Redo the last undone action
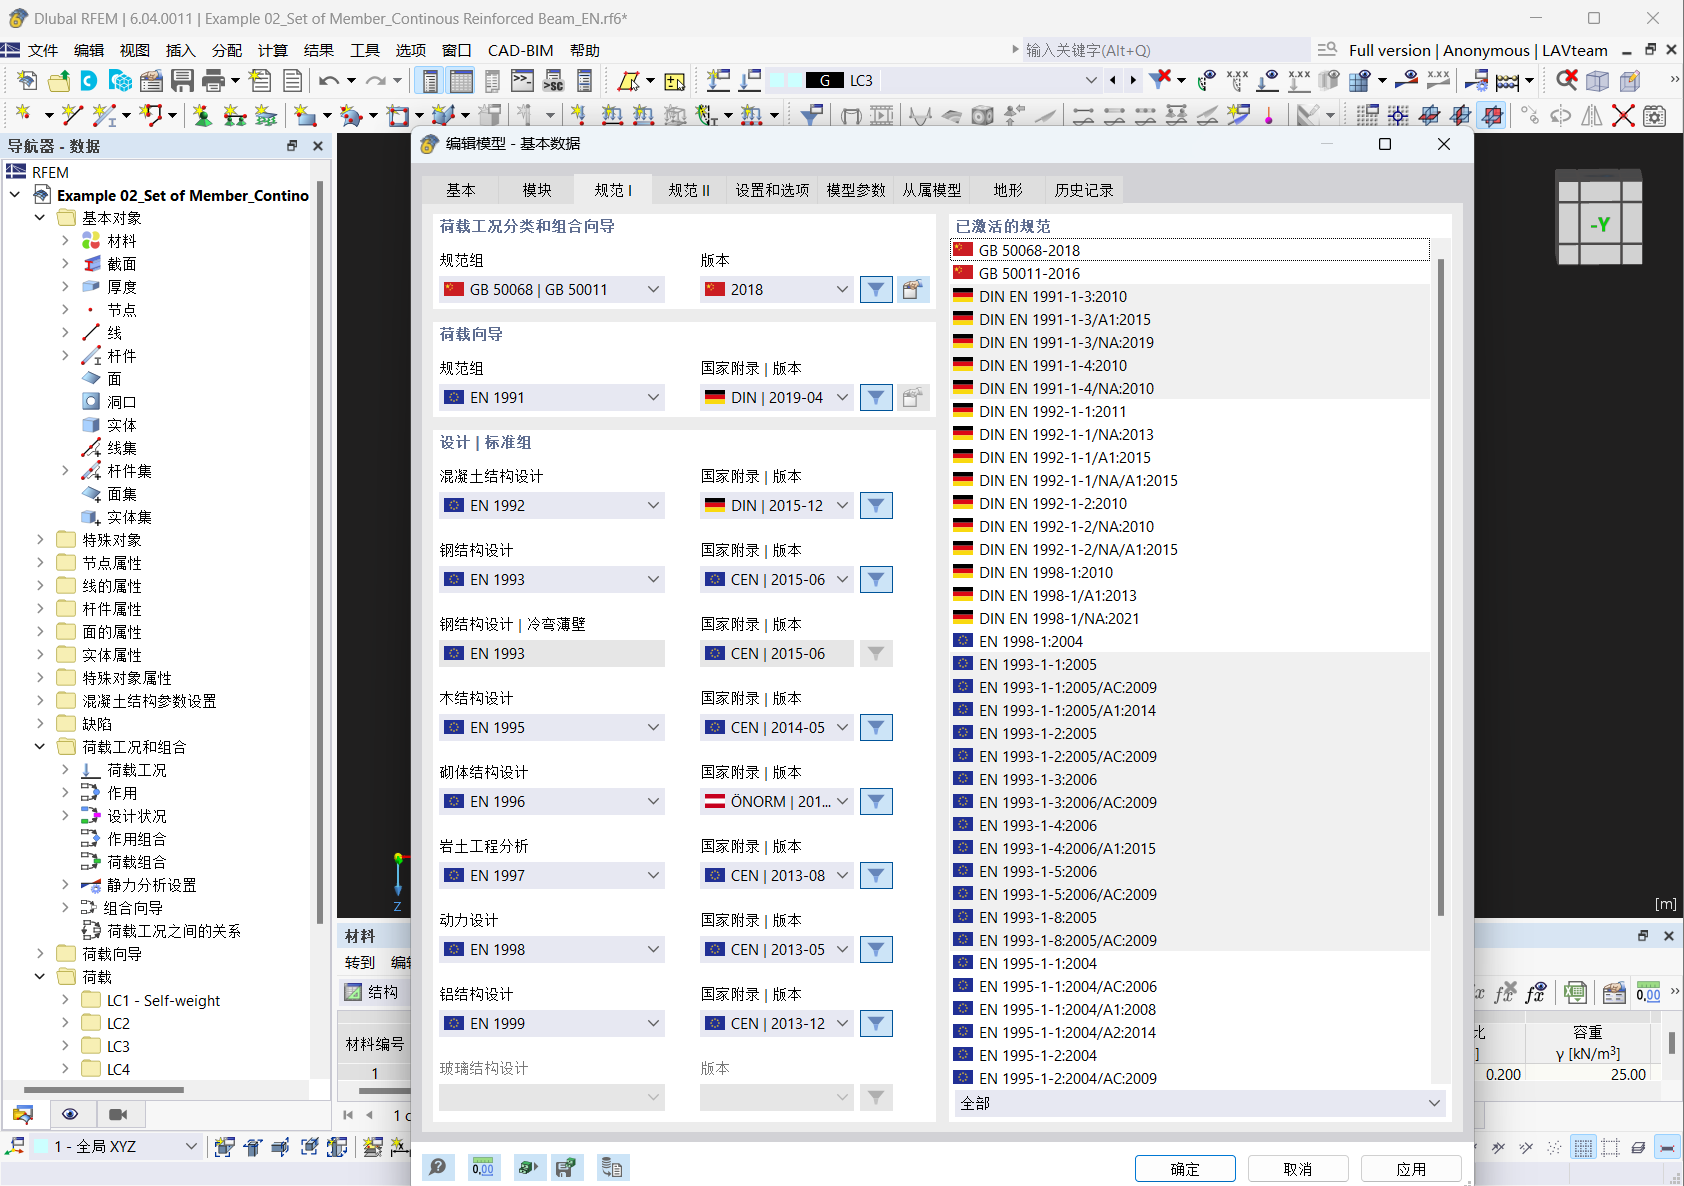 pyautogui.click(x=376, y=81)
